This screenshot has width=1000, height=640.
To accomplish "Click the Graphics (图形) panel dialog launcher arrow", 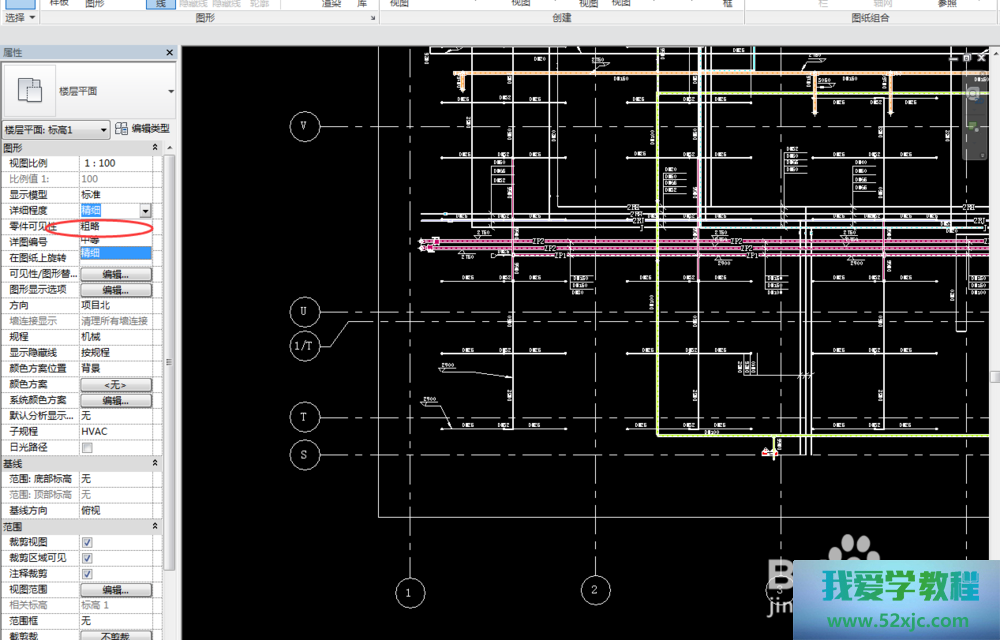I will 373,18.
